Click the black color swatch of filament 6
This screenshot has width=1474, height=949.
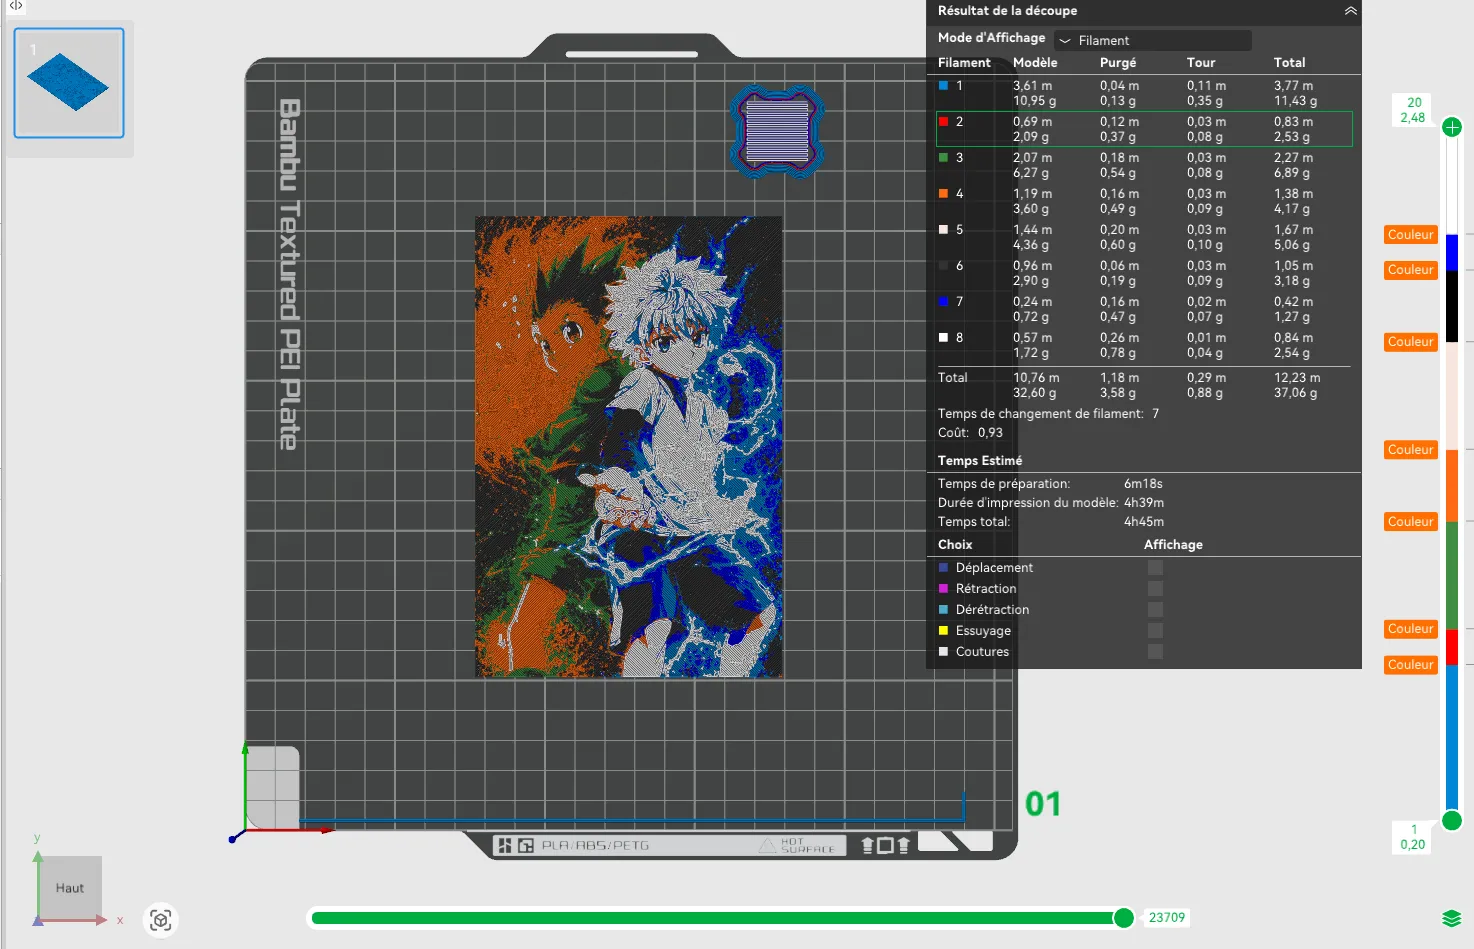943,266
